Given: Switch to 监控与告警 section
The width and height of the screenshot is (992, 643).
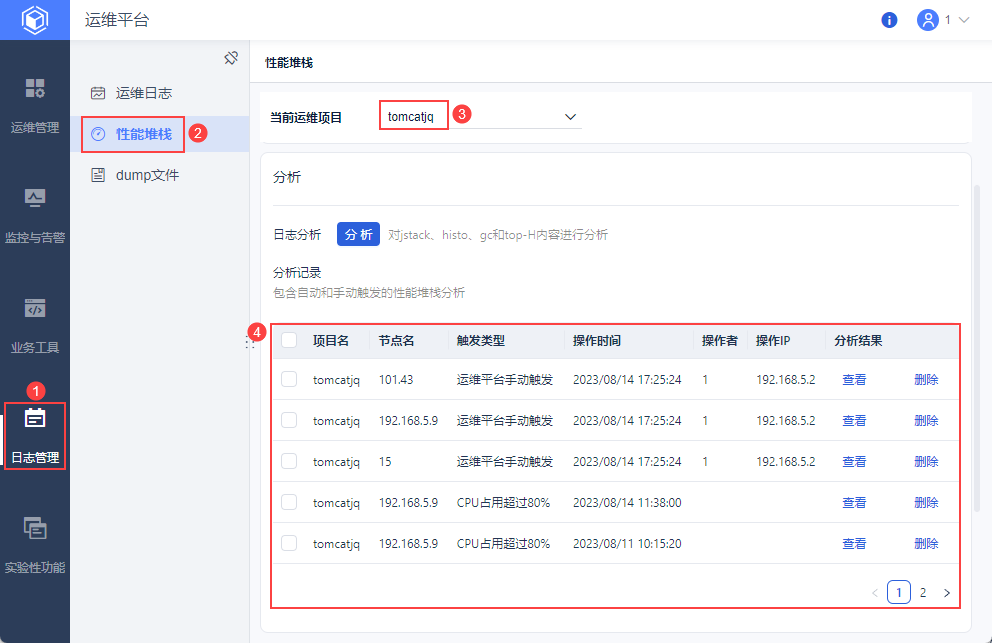Looking at the screenshot, I should coord(35,237).
